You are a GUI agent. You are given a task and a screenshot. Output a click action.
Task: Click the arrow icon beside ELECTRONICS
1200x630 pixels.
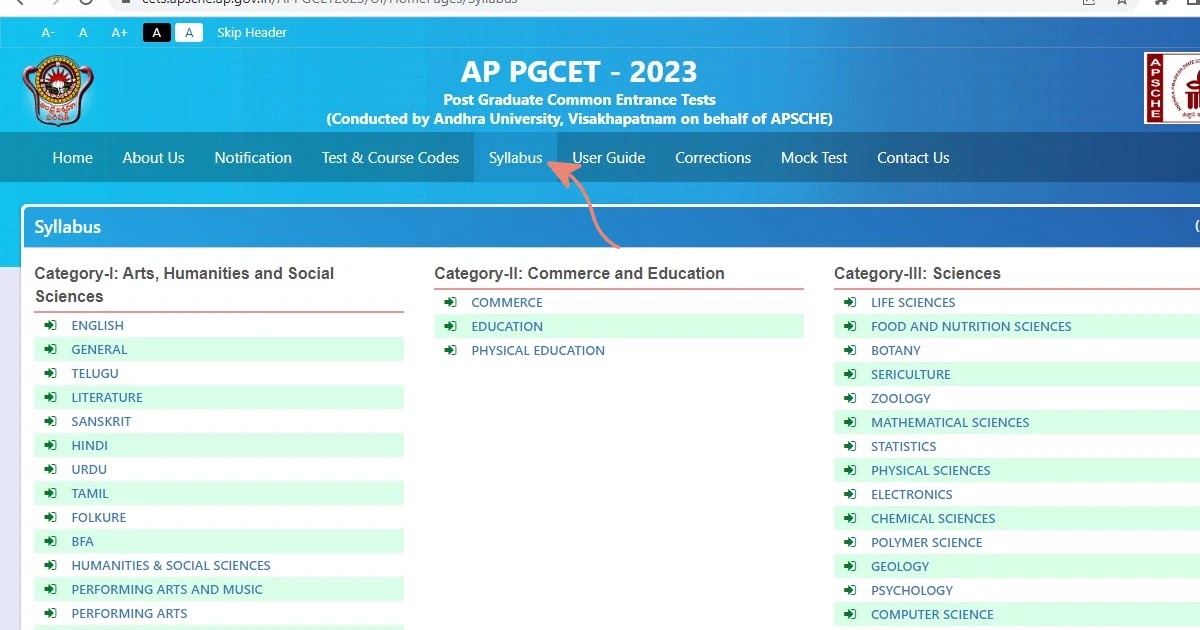[850, 494]
